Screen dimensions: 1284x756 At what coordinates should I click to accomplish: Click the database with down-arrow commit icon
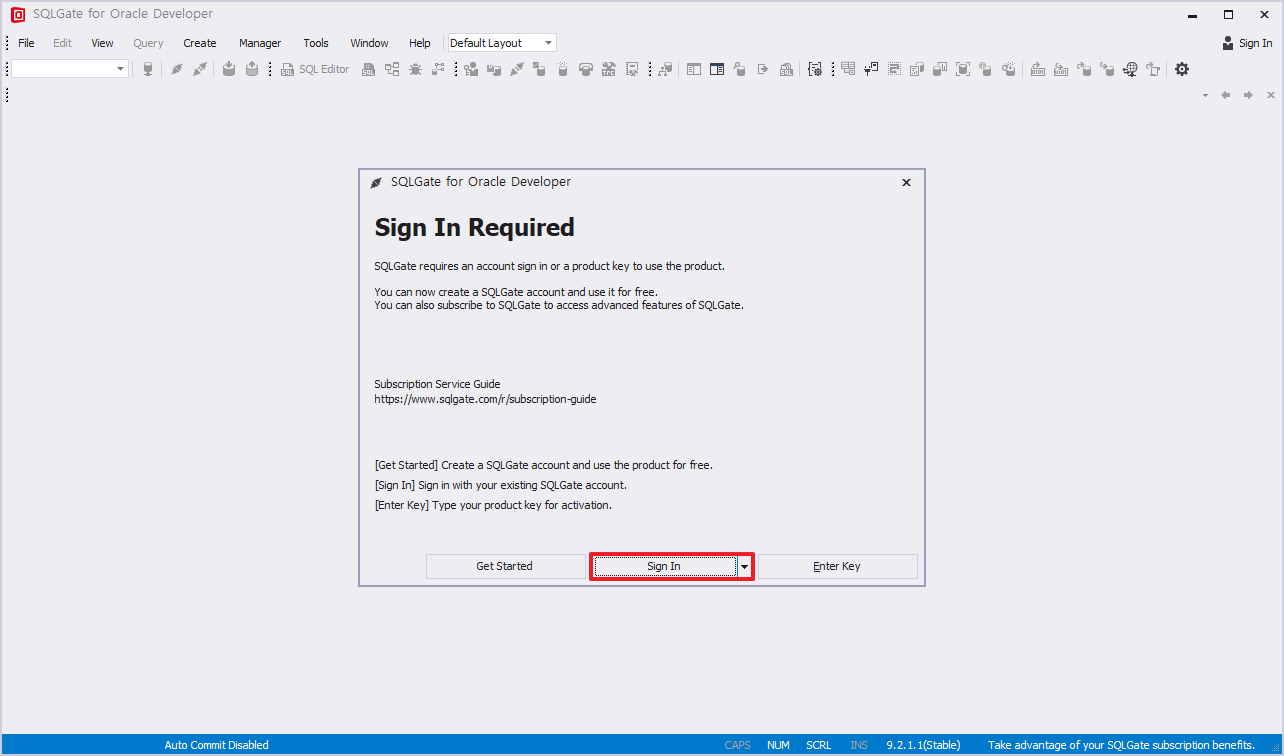pyautogui.click(x=229, y=69)
